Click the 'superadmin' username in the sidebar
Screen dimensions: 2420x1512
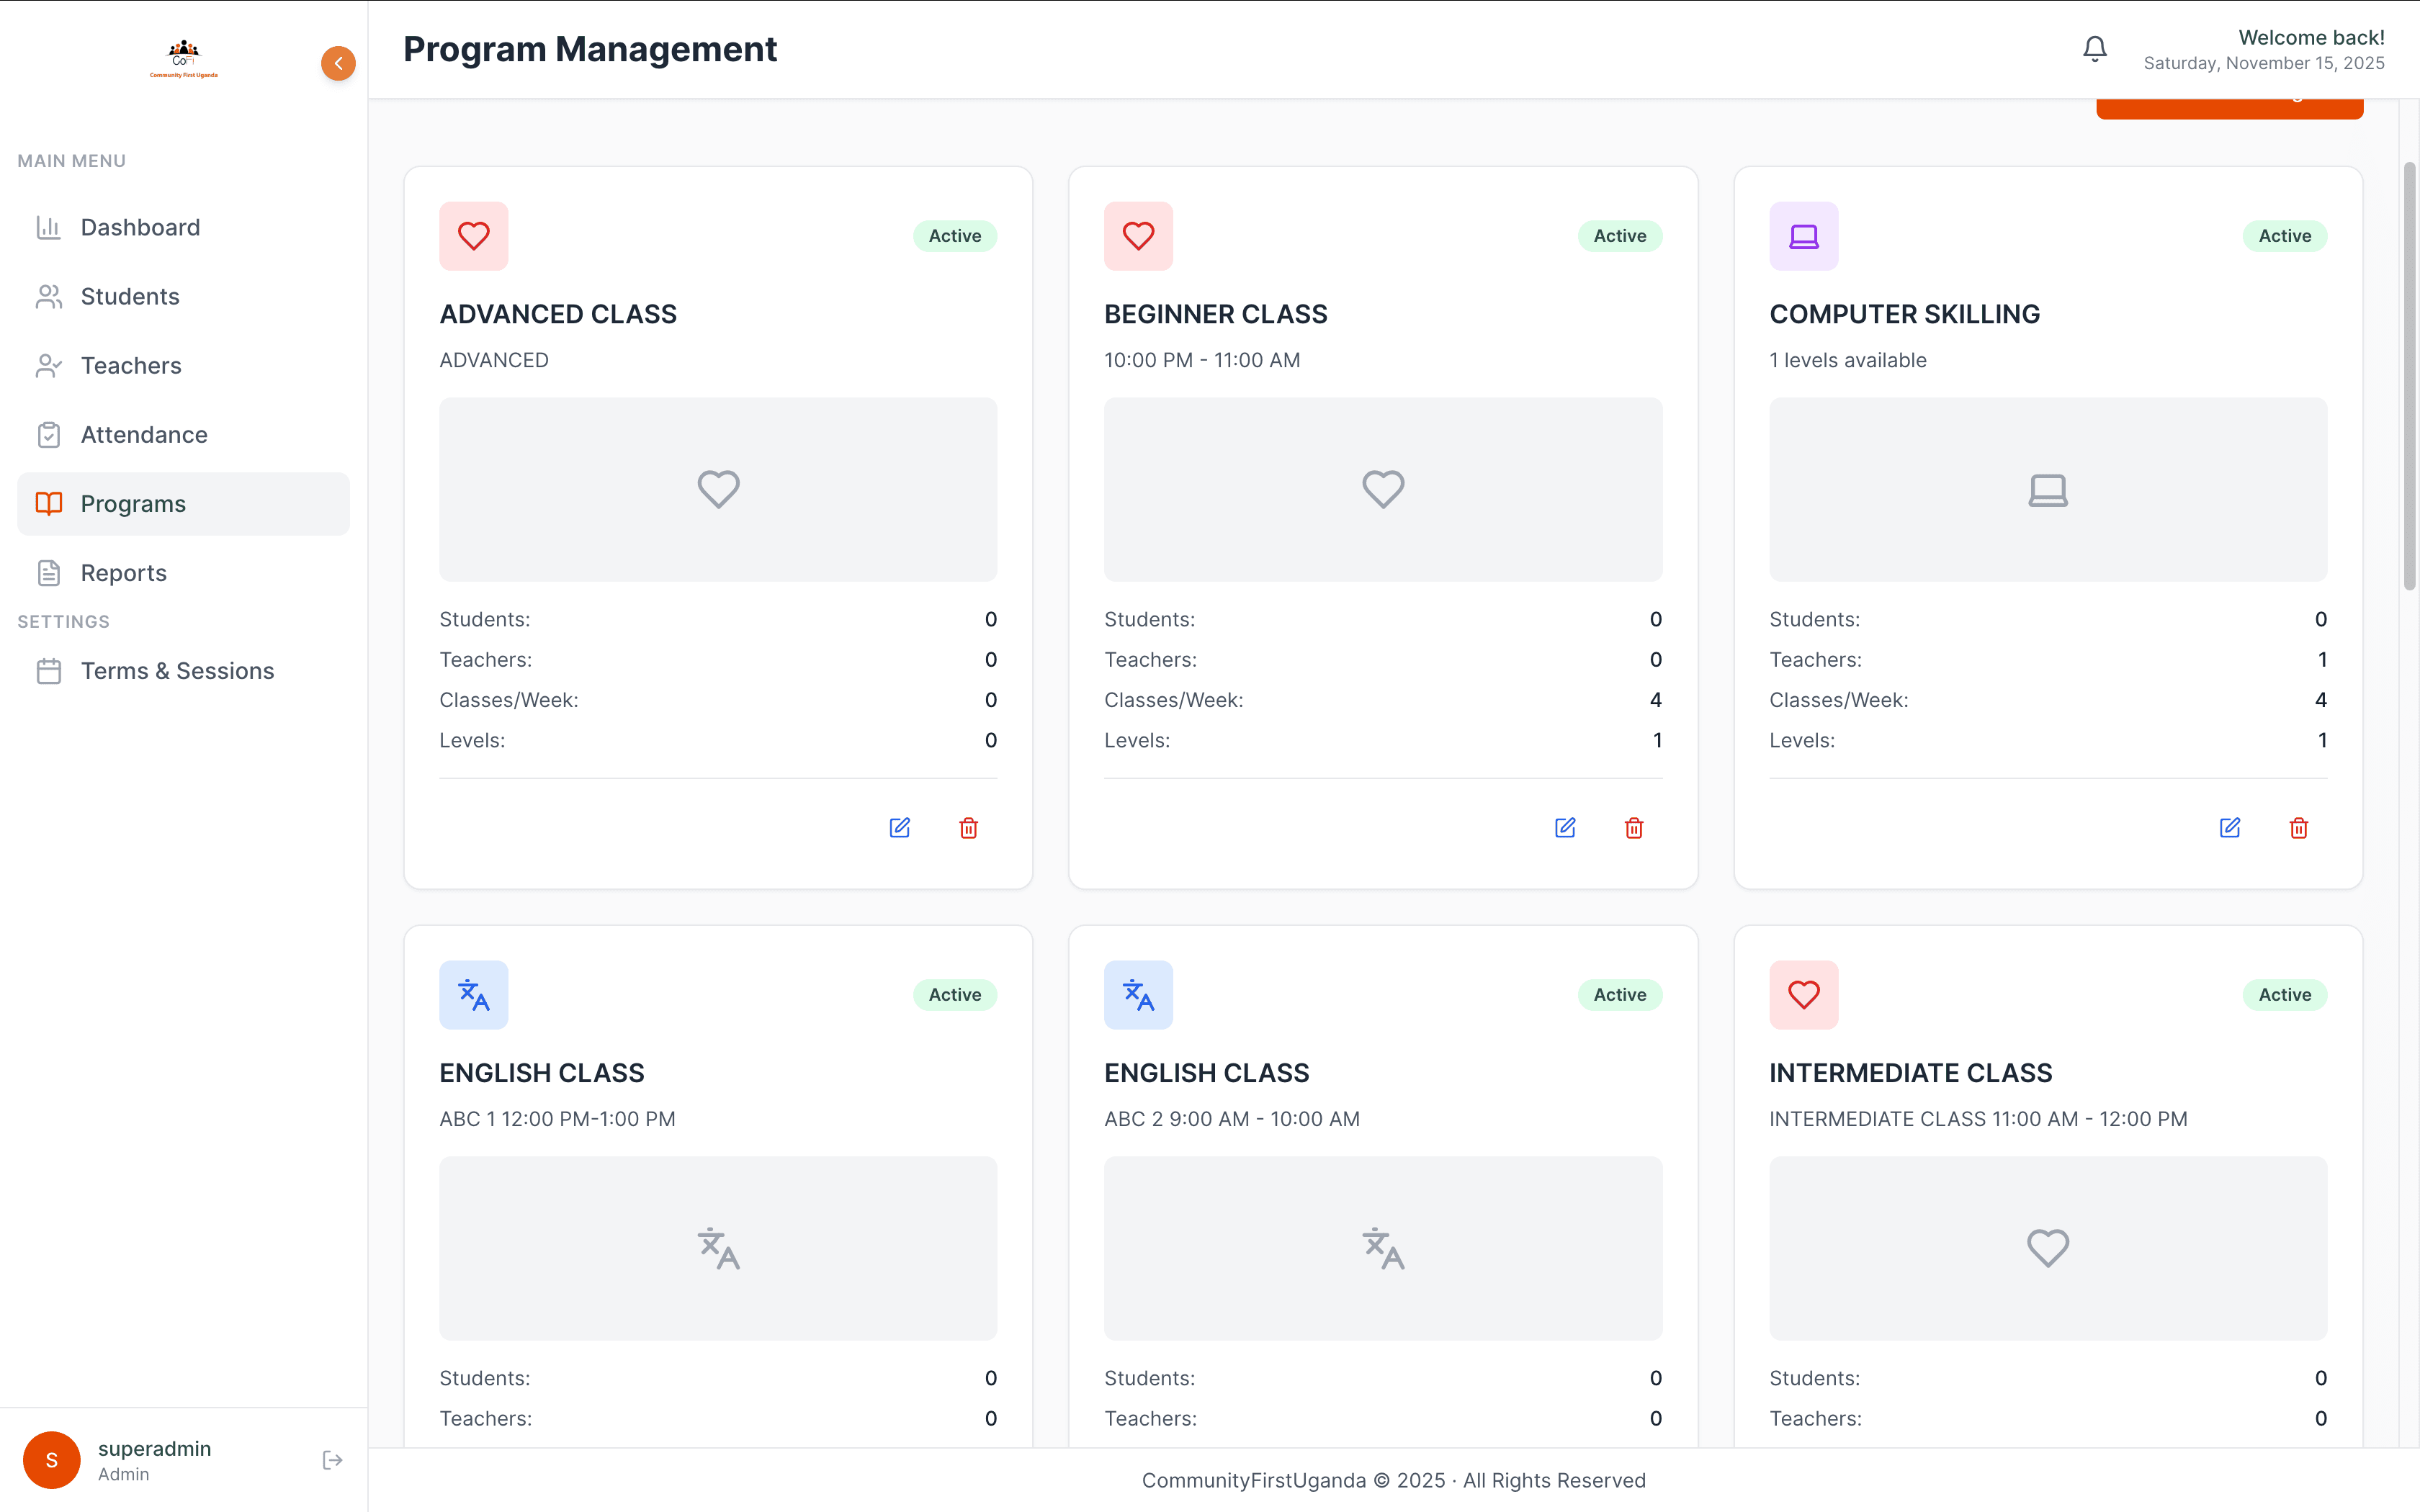point(154,1448)
